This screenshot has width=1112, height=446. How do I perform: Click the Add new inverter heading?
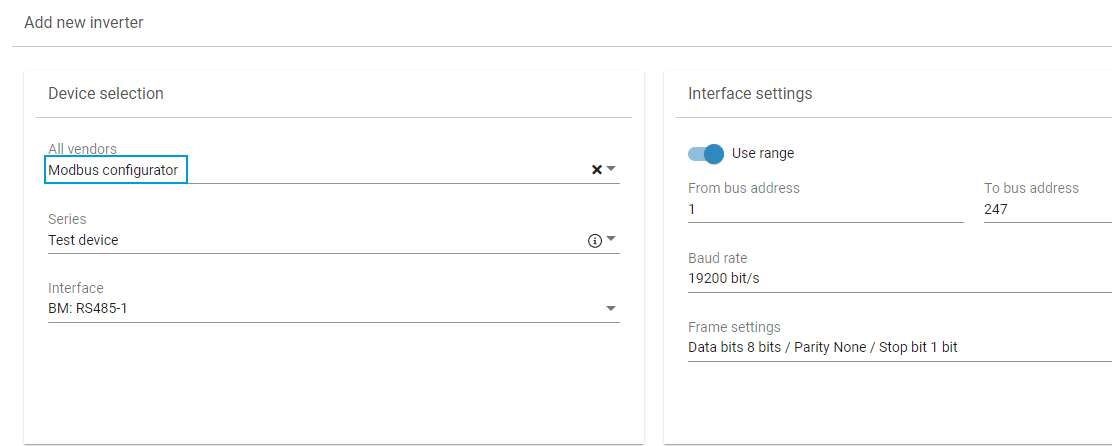84,22
